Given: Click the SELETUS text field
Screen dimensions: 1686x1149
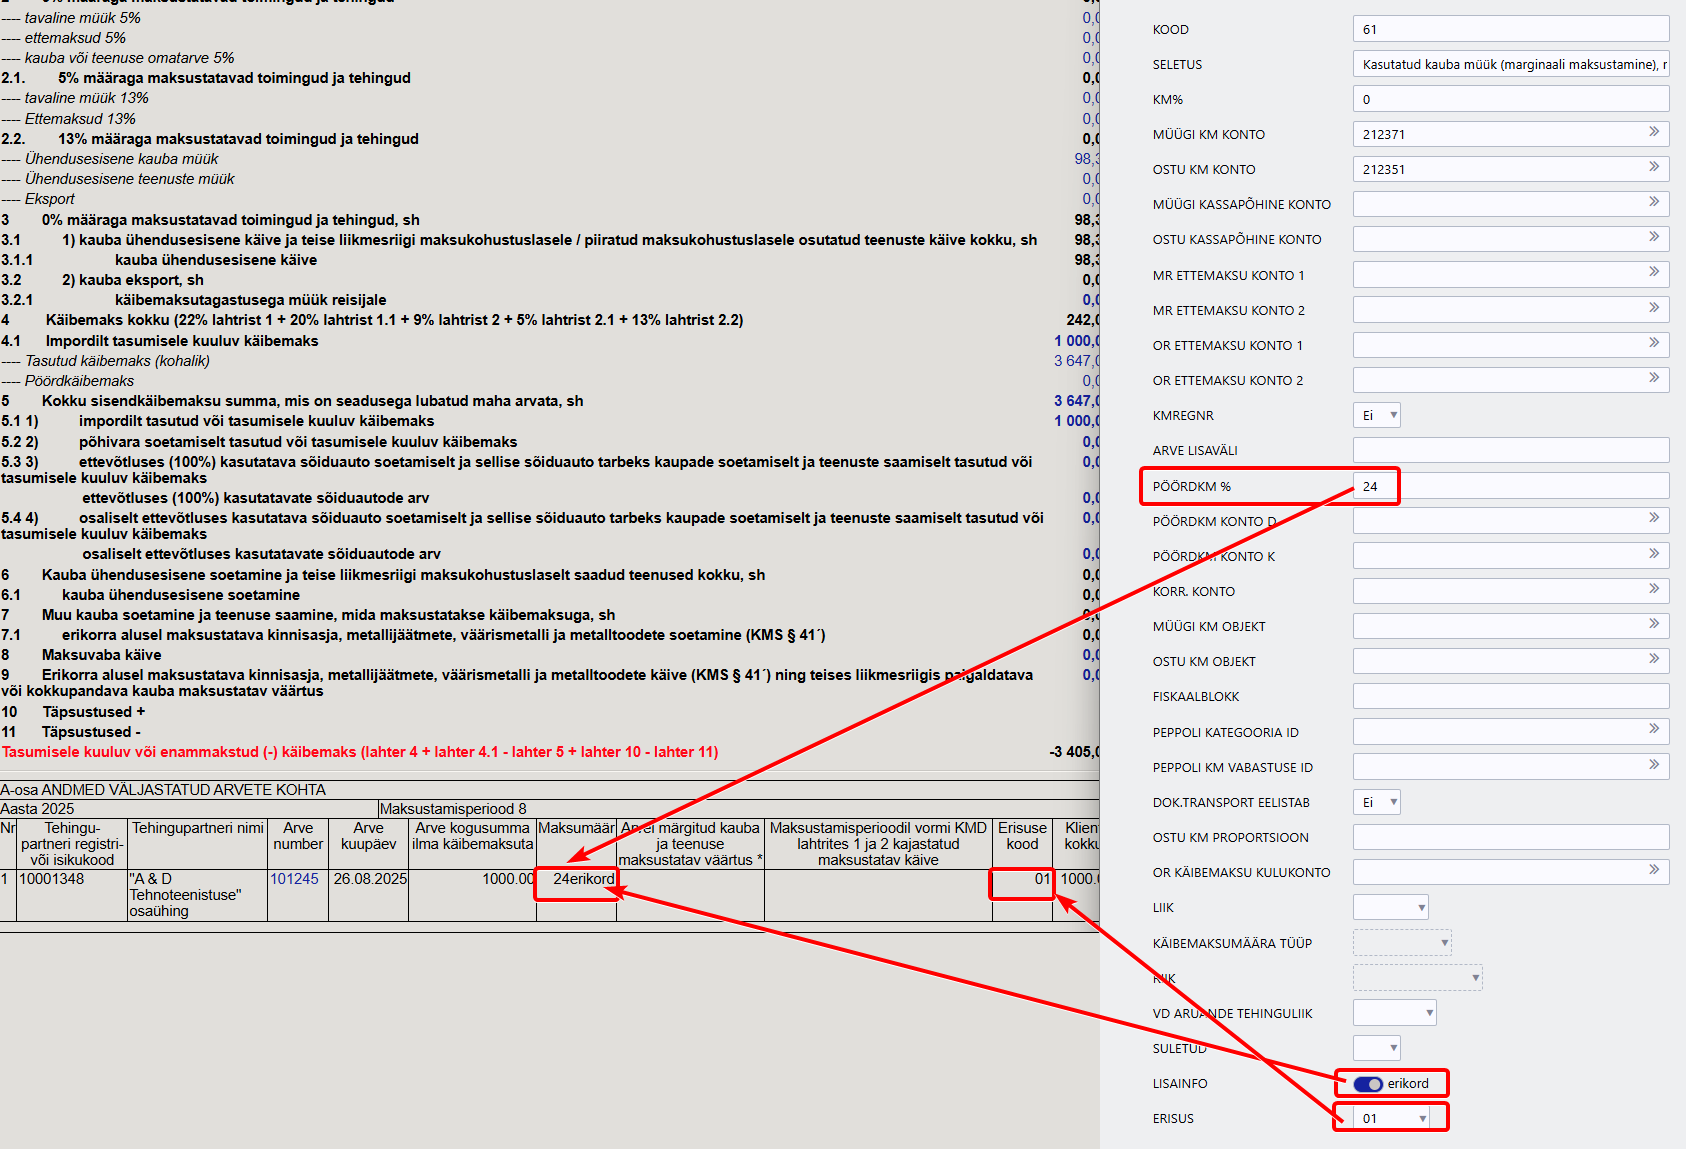Looking at the screenshot, I should click(1511, 64).
